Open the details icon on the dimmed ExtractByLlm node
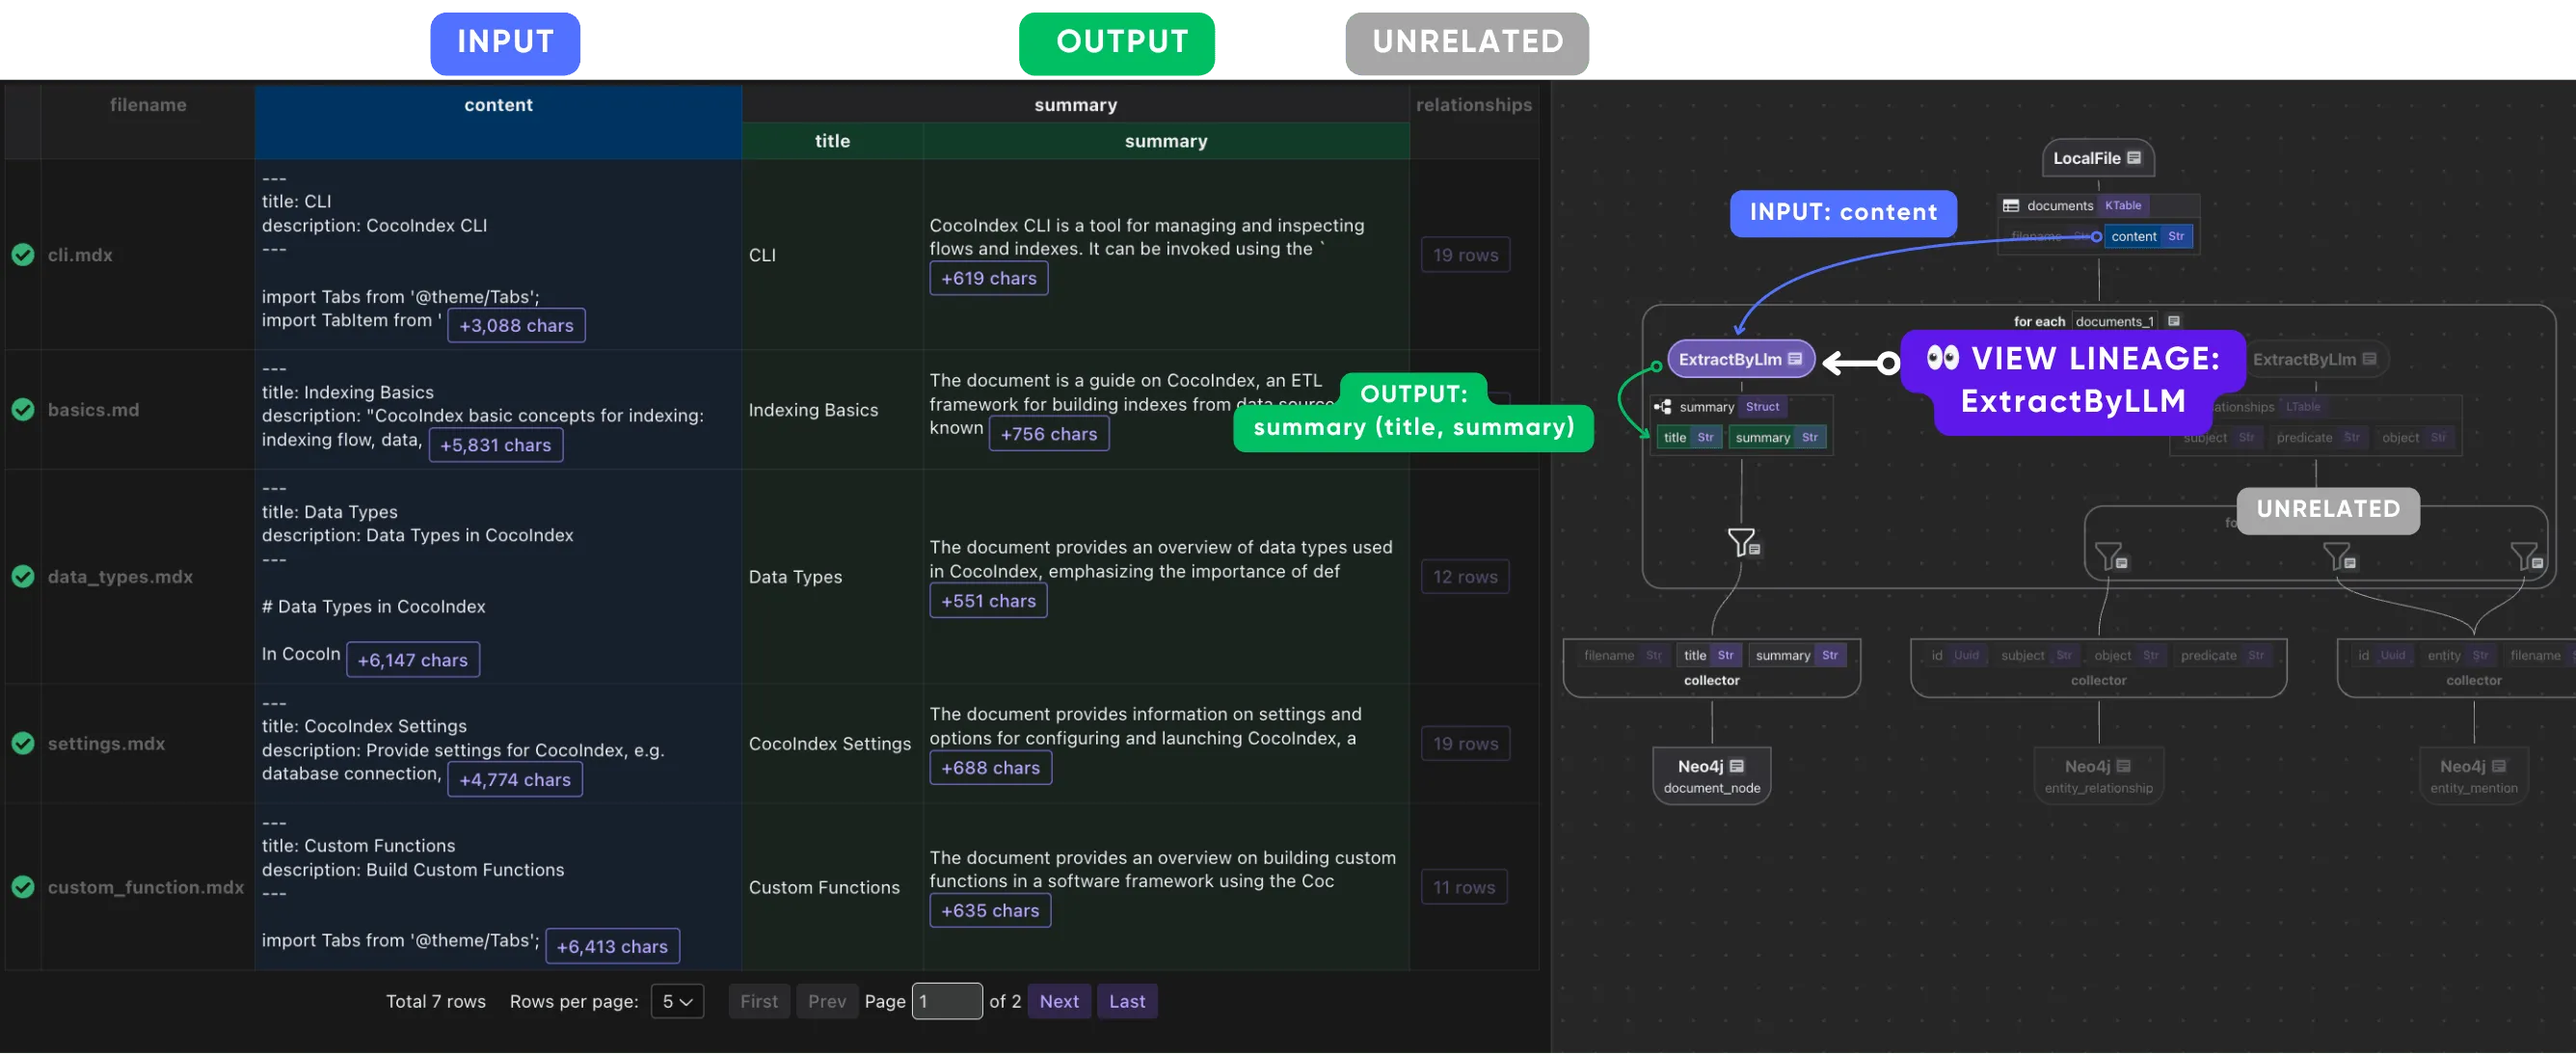The image size is (2576, 1055). (2369, 360)
